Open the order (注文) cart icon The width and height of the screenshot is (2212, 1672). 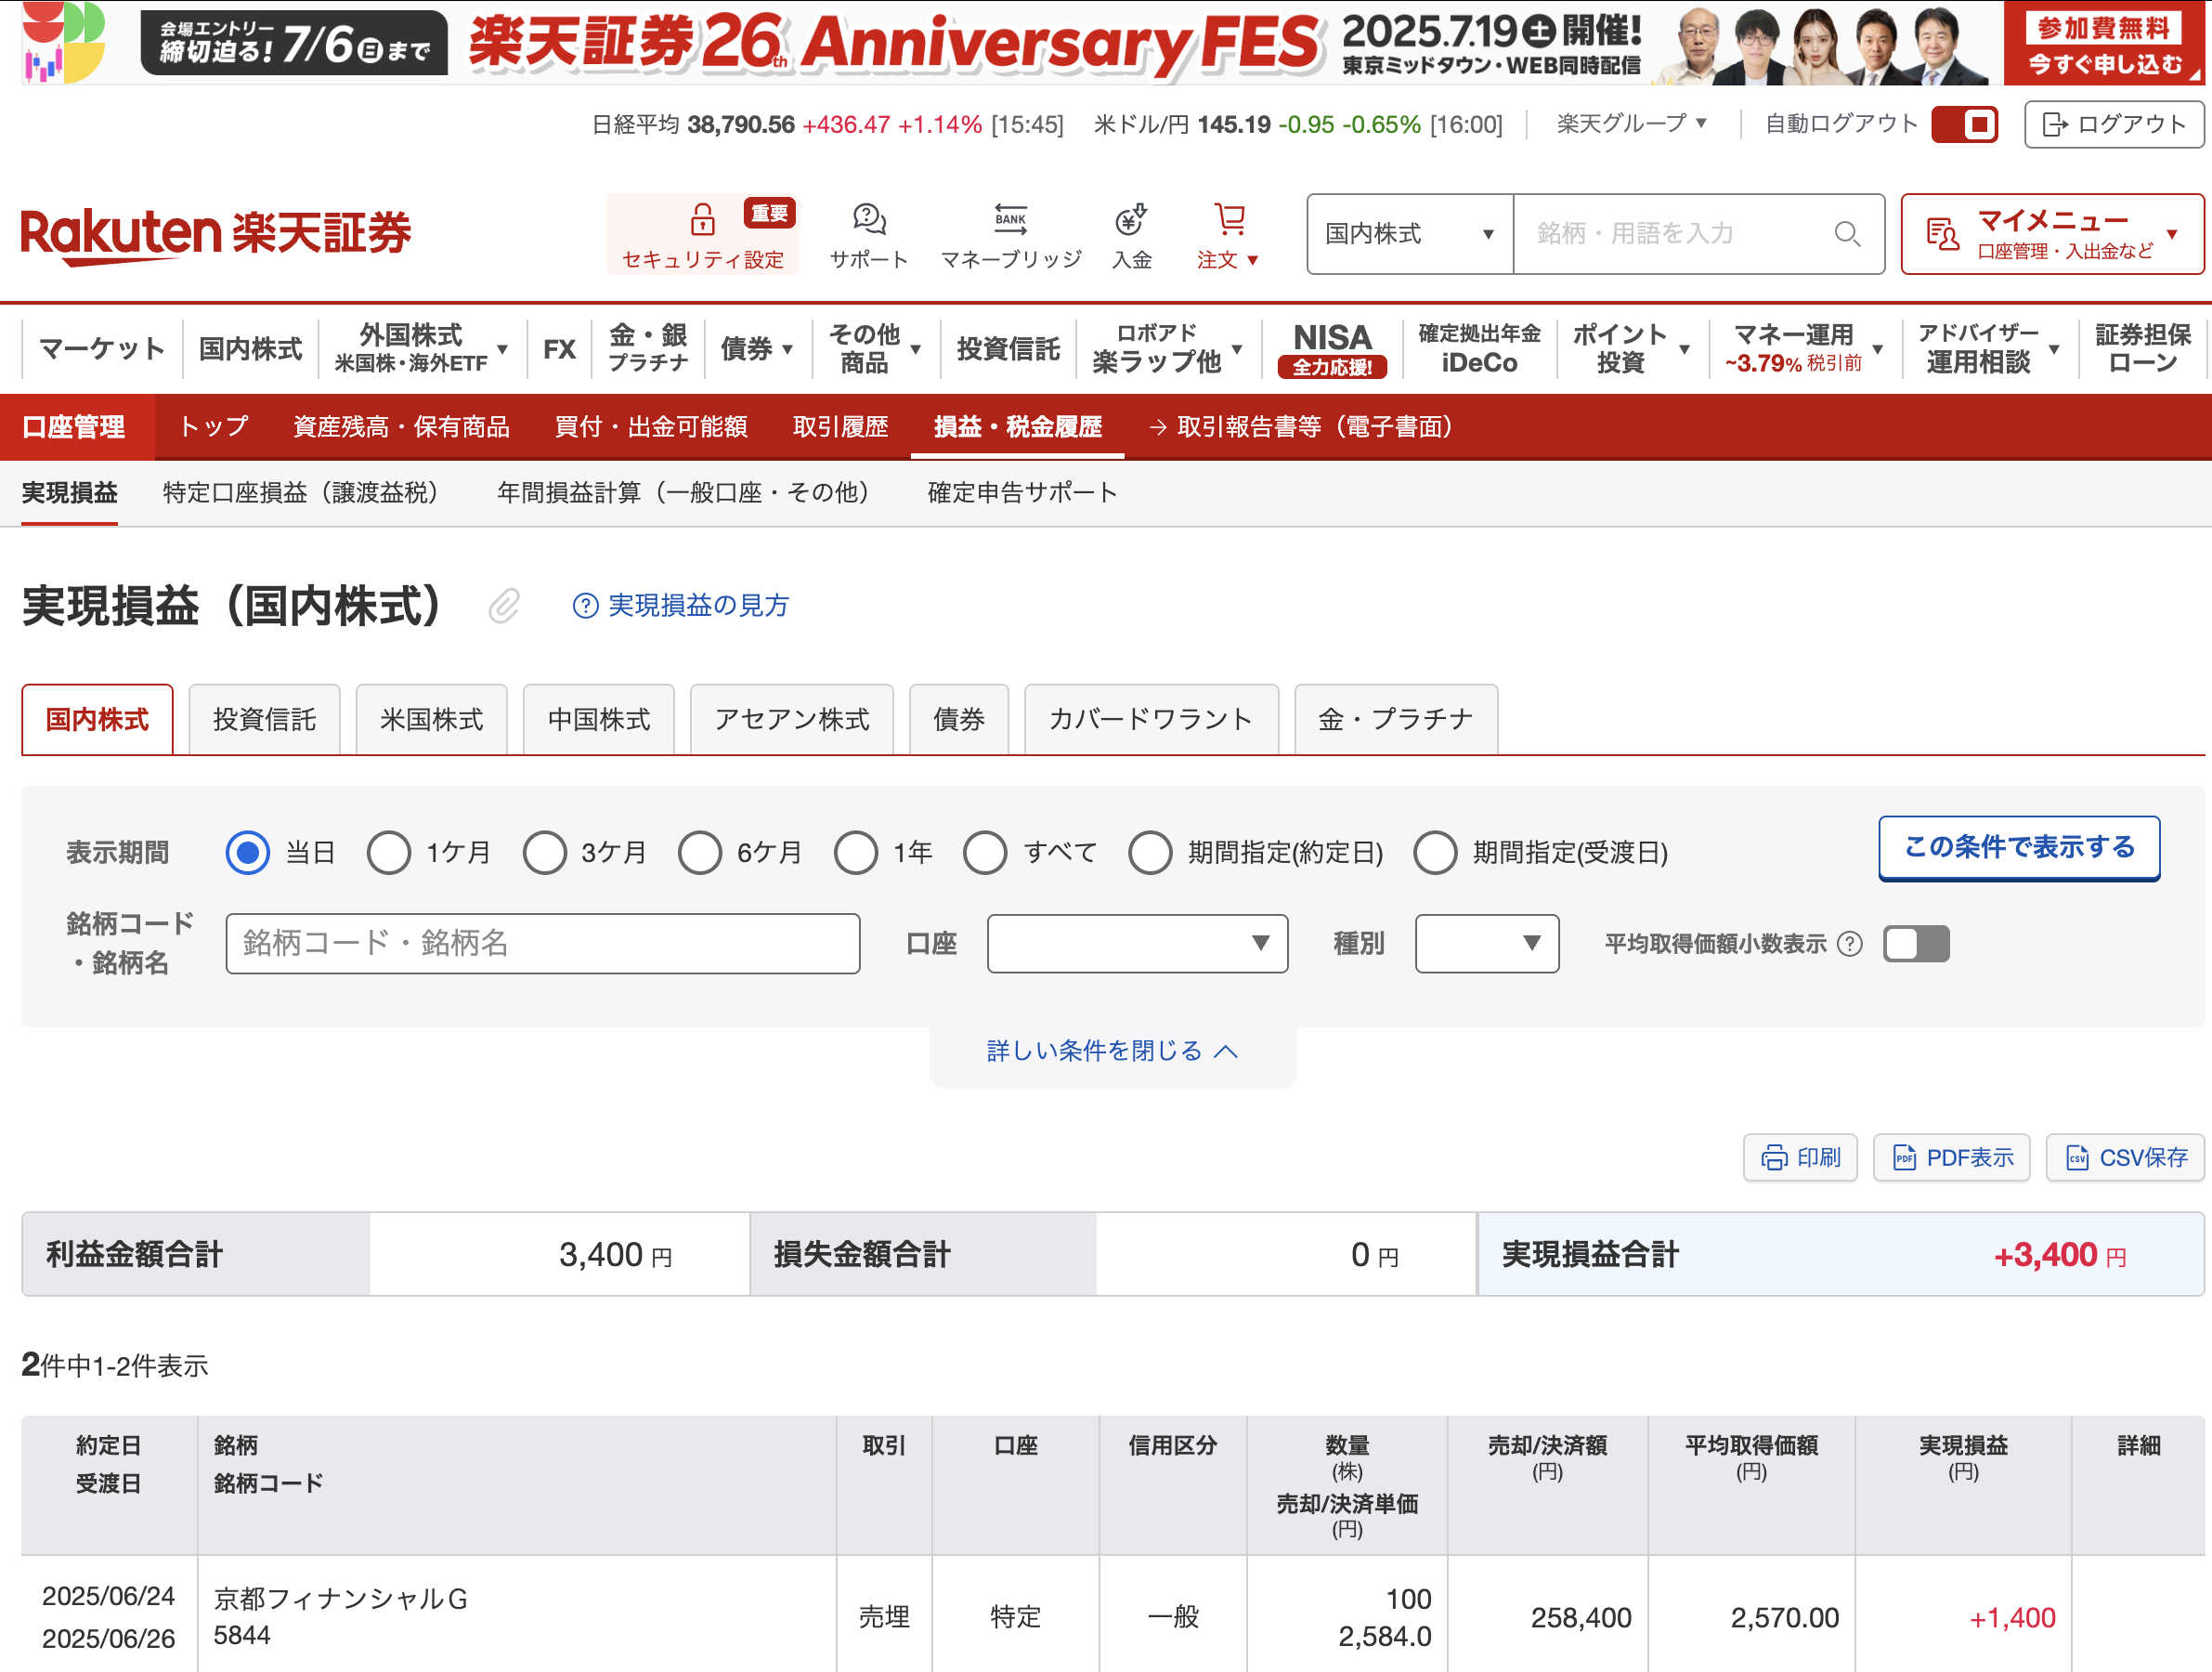pyautogui.click(x=1229, y=219)
